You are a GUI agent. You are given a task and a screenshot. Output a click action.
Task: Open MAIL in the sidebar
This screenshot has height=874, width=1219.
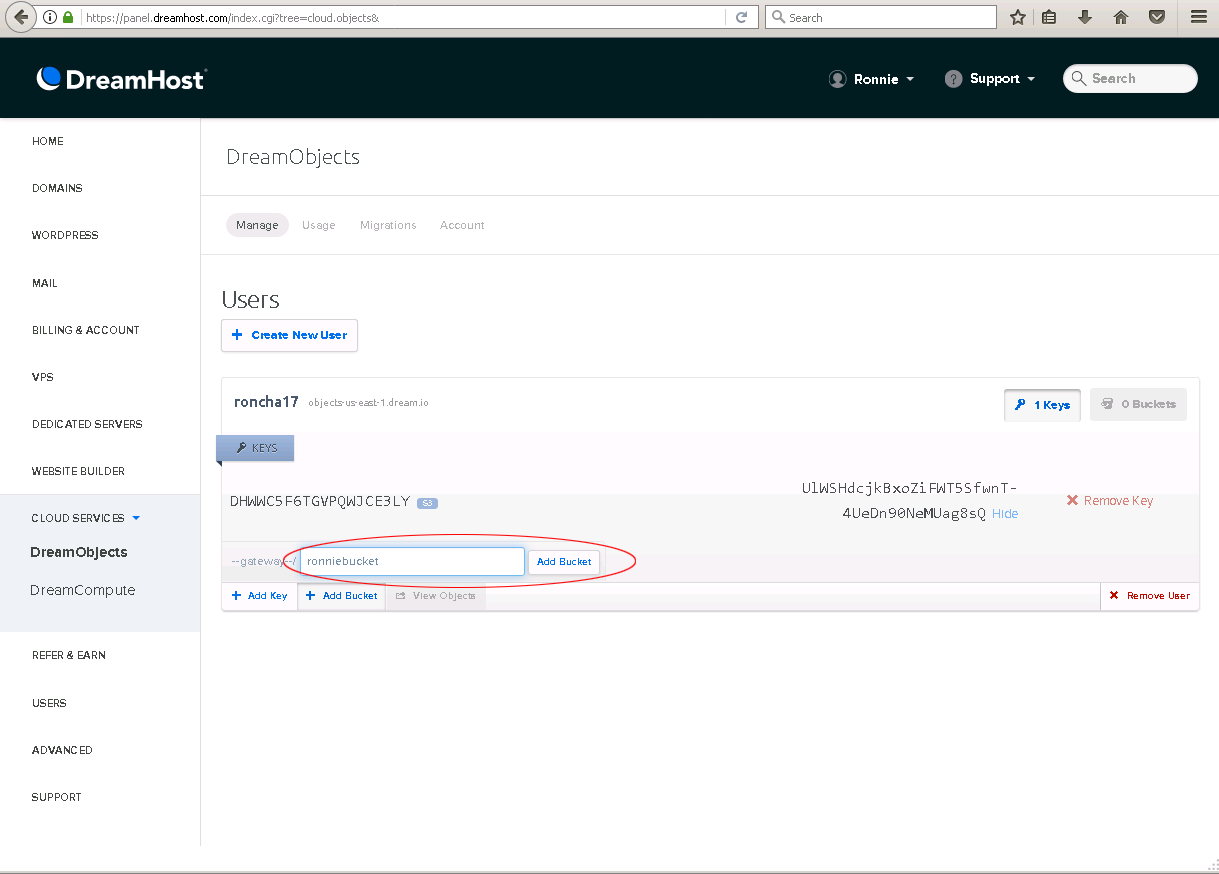click(45, 283)
